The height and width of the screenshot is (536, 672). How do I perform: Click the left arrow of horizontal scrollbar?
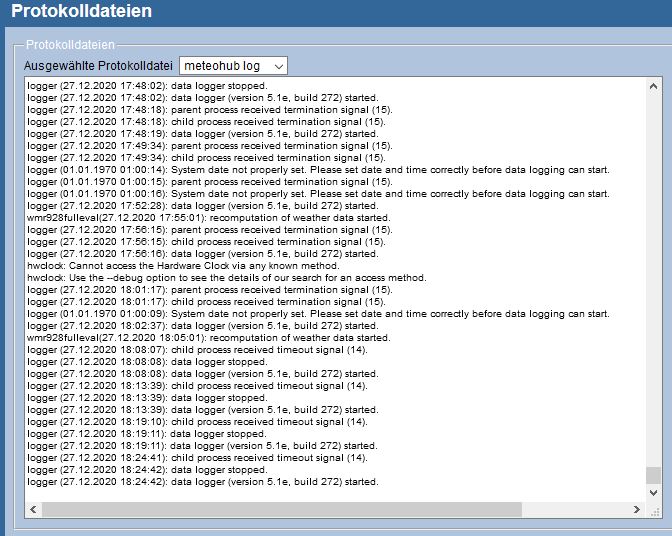pyautogui.click(x=33, y=510)
